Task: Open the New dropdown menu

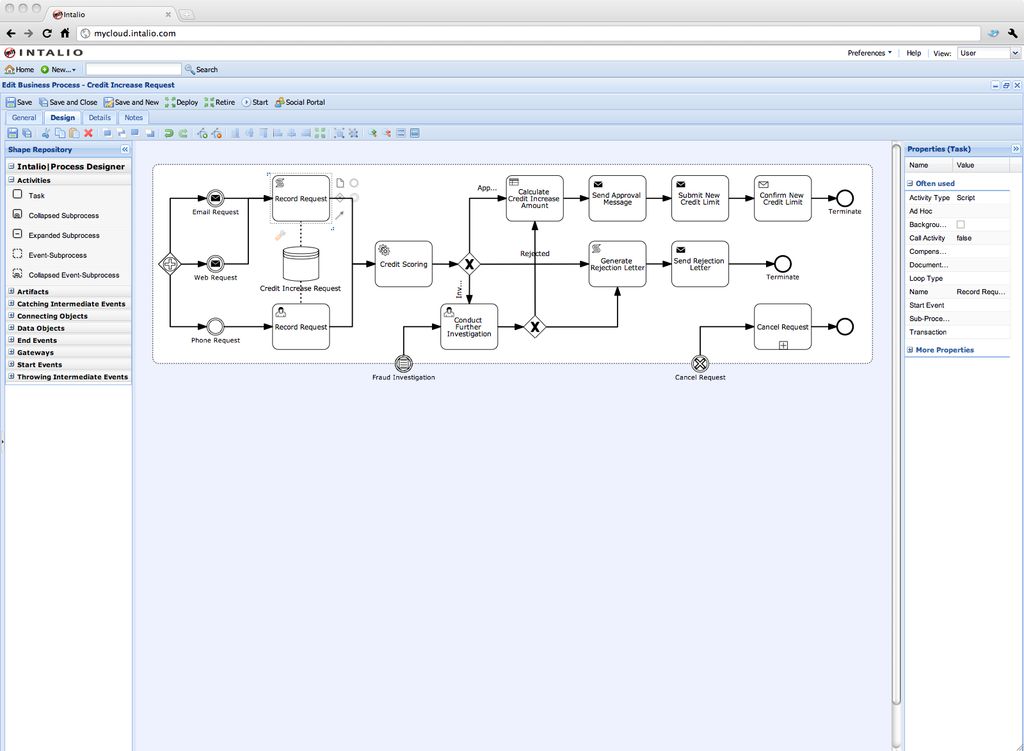Action: (x=58, y=69)
